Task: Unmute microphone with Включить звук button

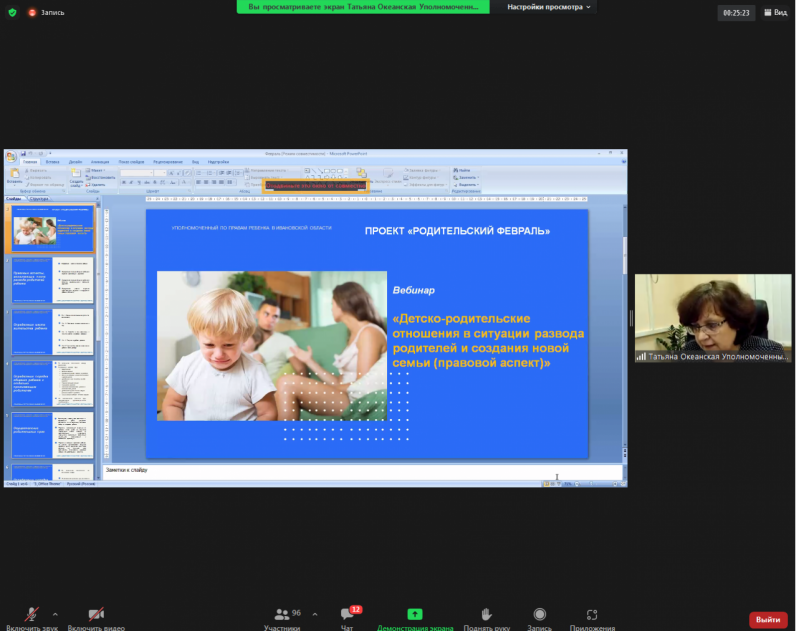Action: click(x=30, y=616)
